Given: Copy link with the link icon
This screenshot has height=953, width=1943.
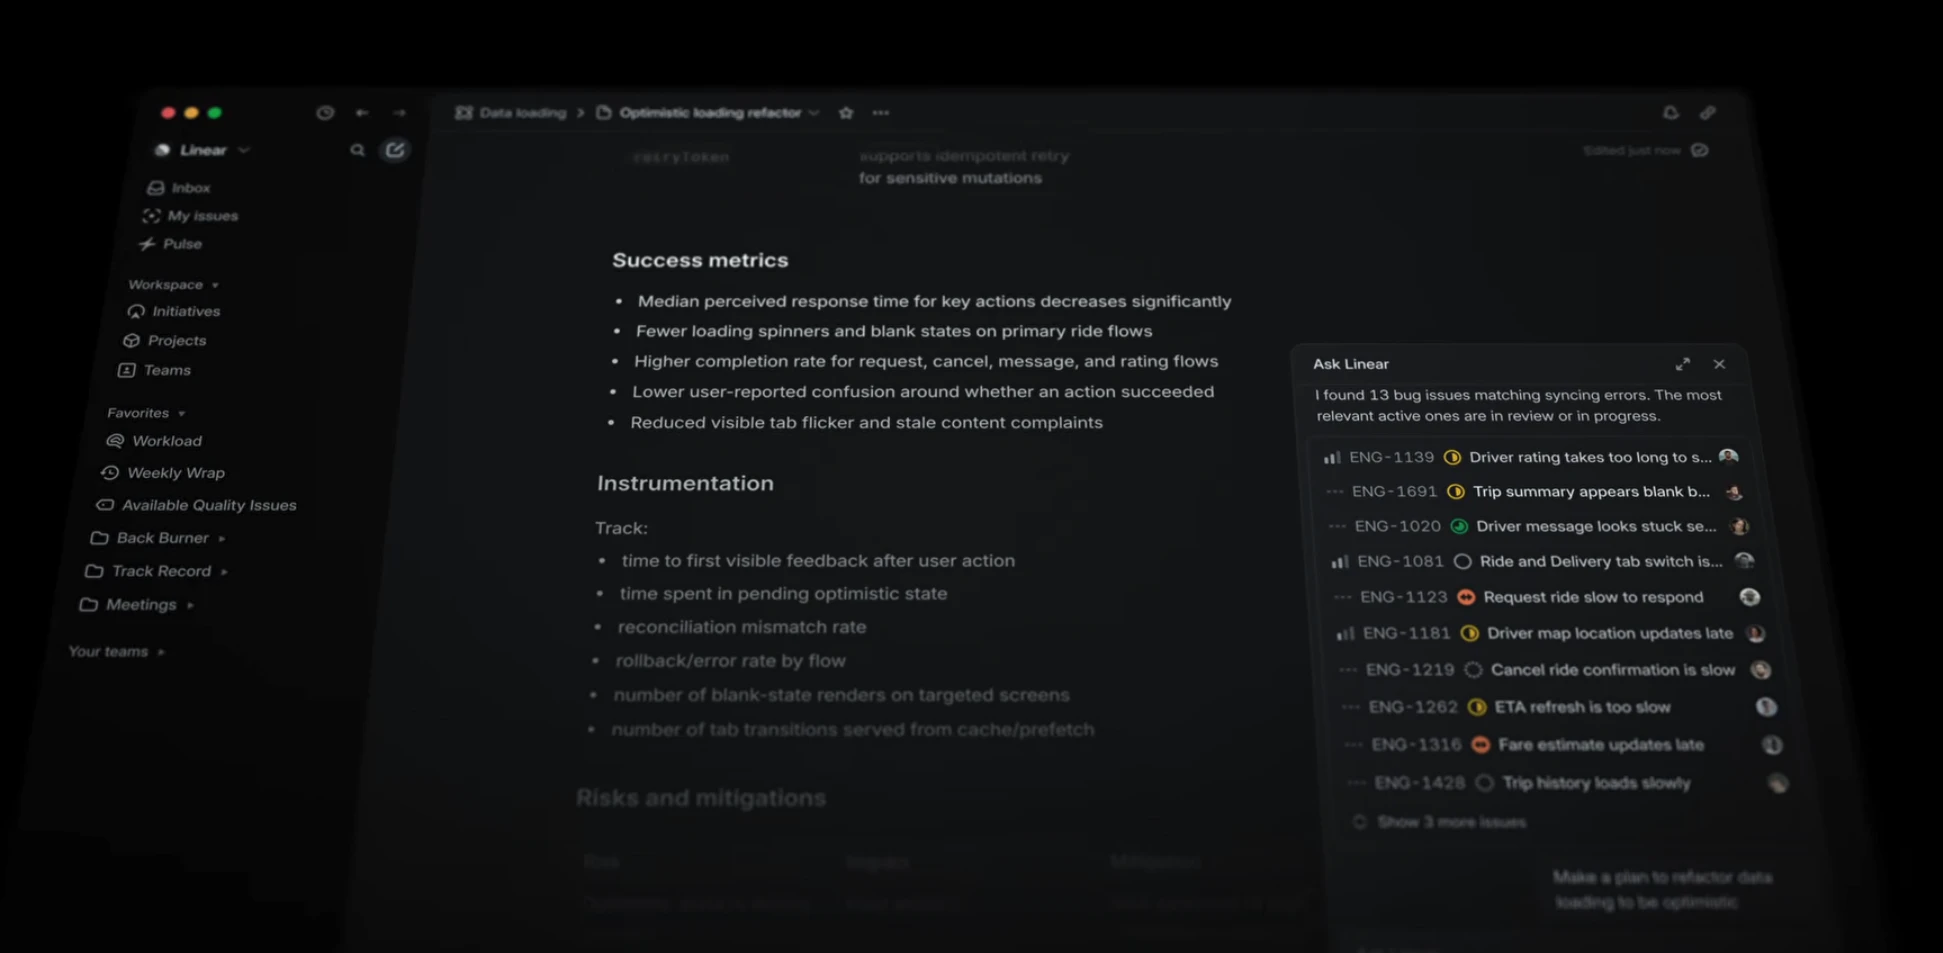Looking at the screenshot, I should coord(1708,113).
